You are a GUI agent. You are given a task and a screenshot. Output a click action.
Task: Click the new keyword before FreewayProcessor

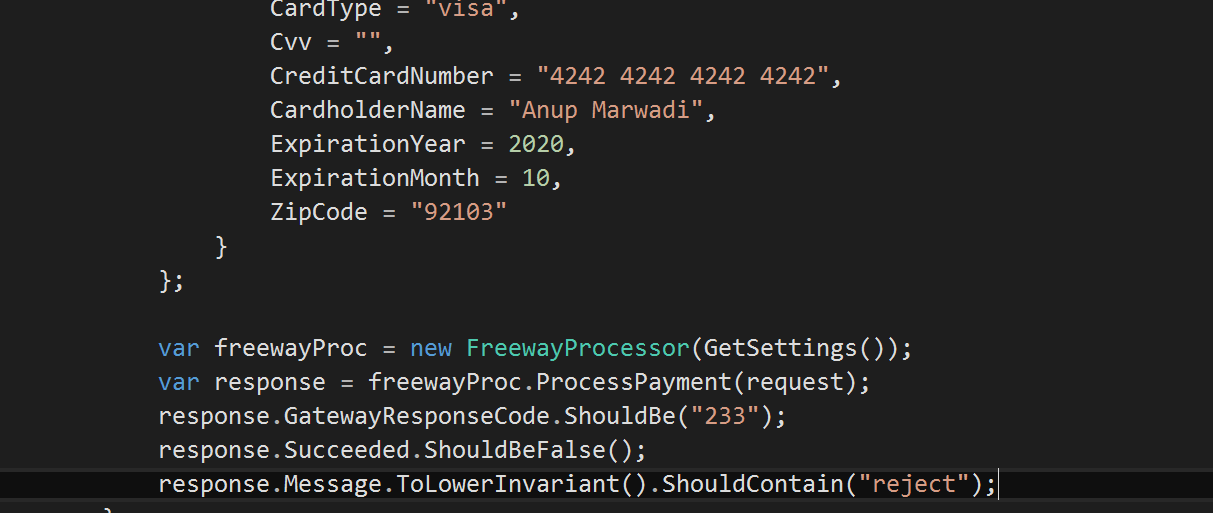pos(431,349)
